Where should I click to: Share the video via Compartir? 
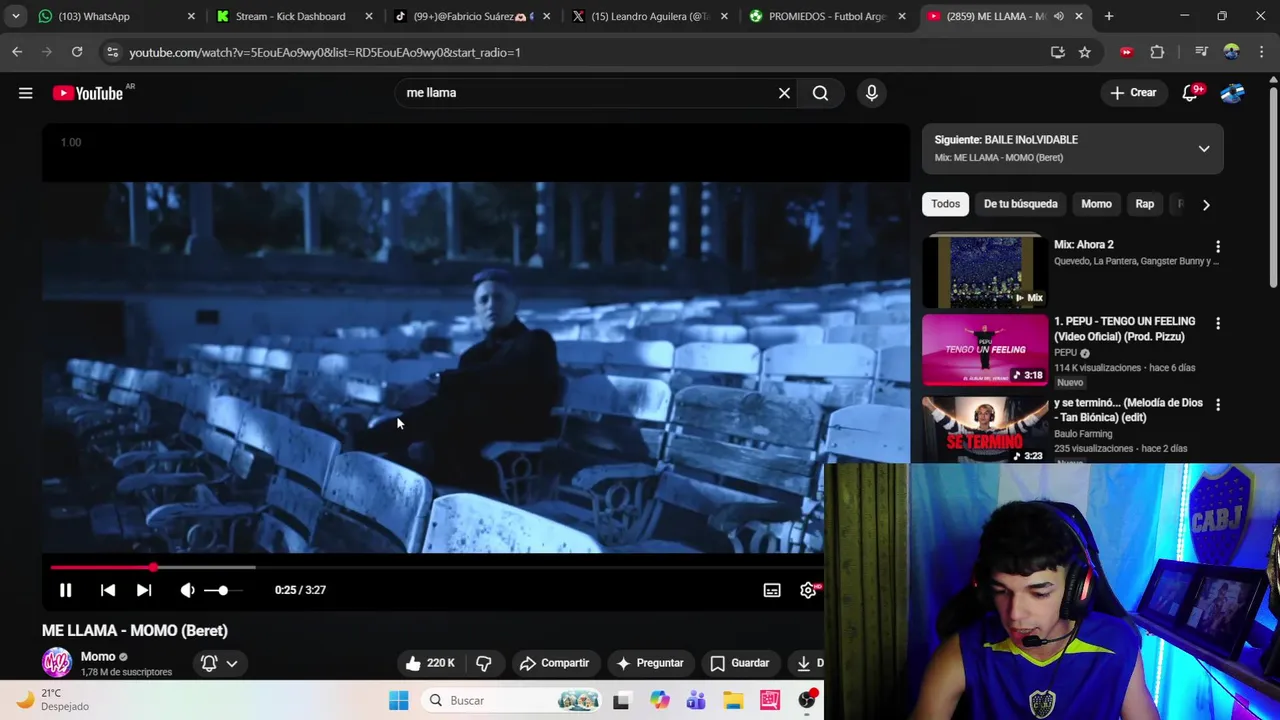point(555,663)
